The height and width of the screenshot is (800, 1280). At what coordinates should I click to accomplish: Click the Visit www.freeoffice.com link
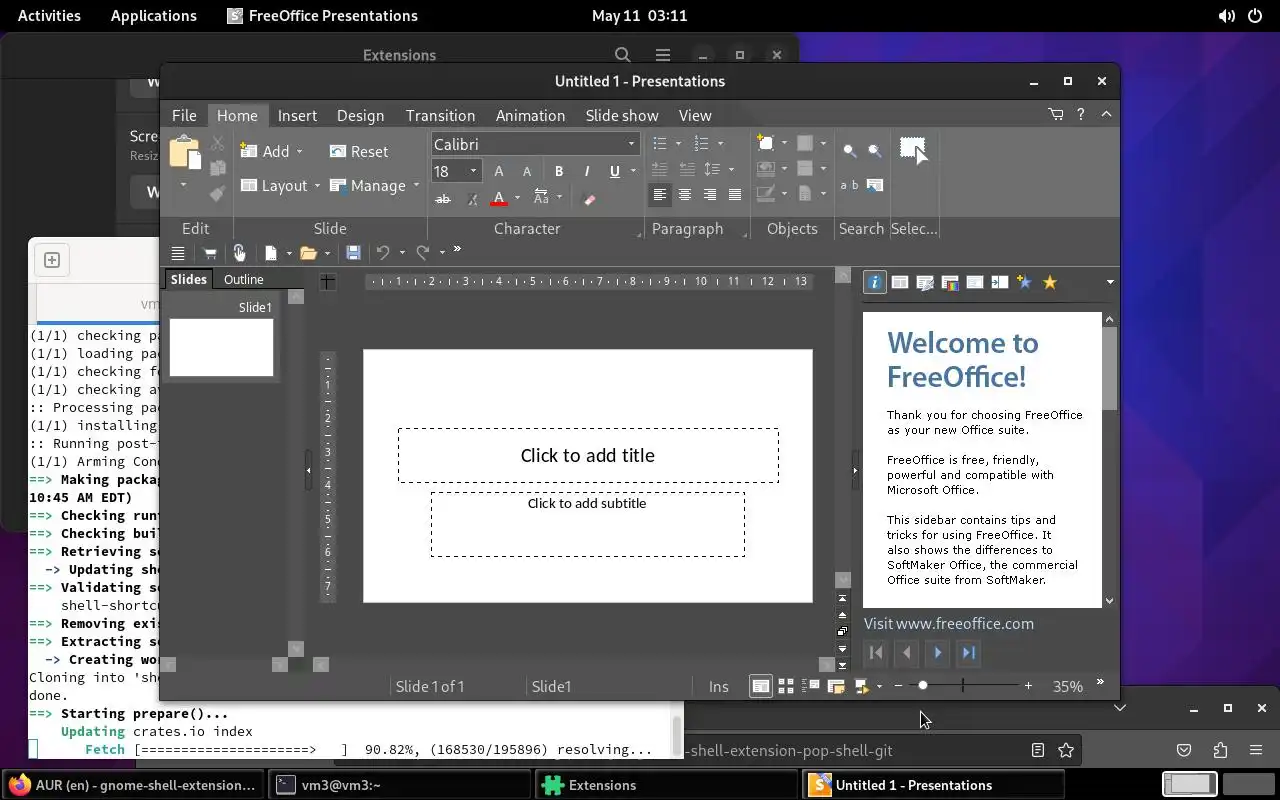tap(949, 623)
